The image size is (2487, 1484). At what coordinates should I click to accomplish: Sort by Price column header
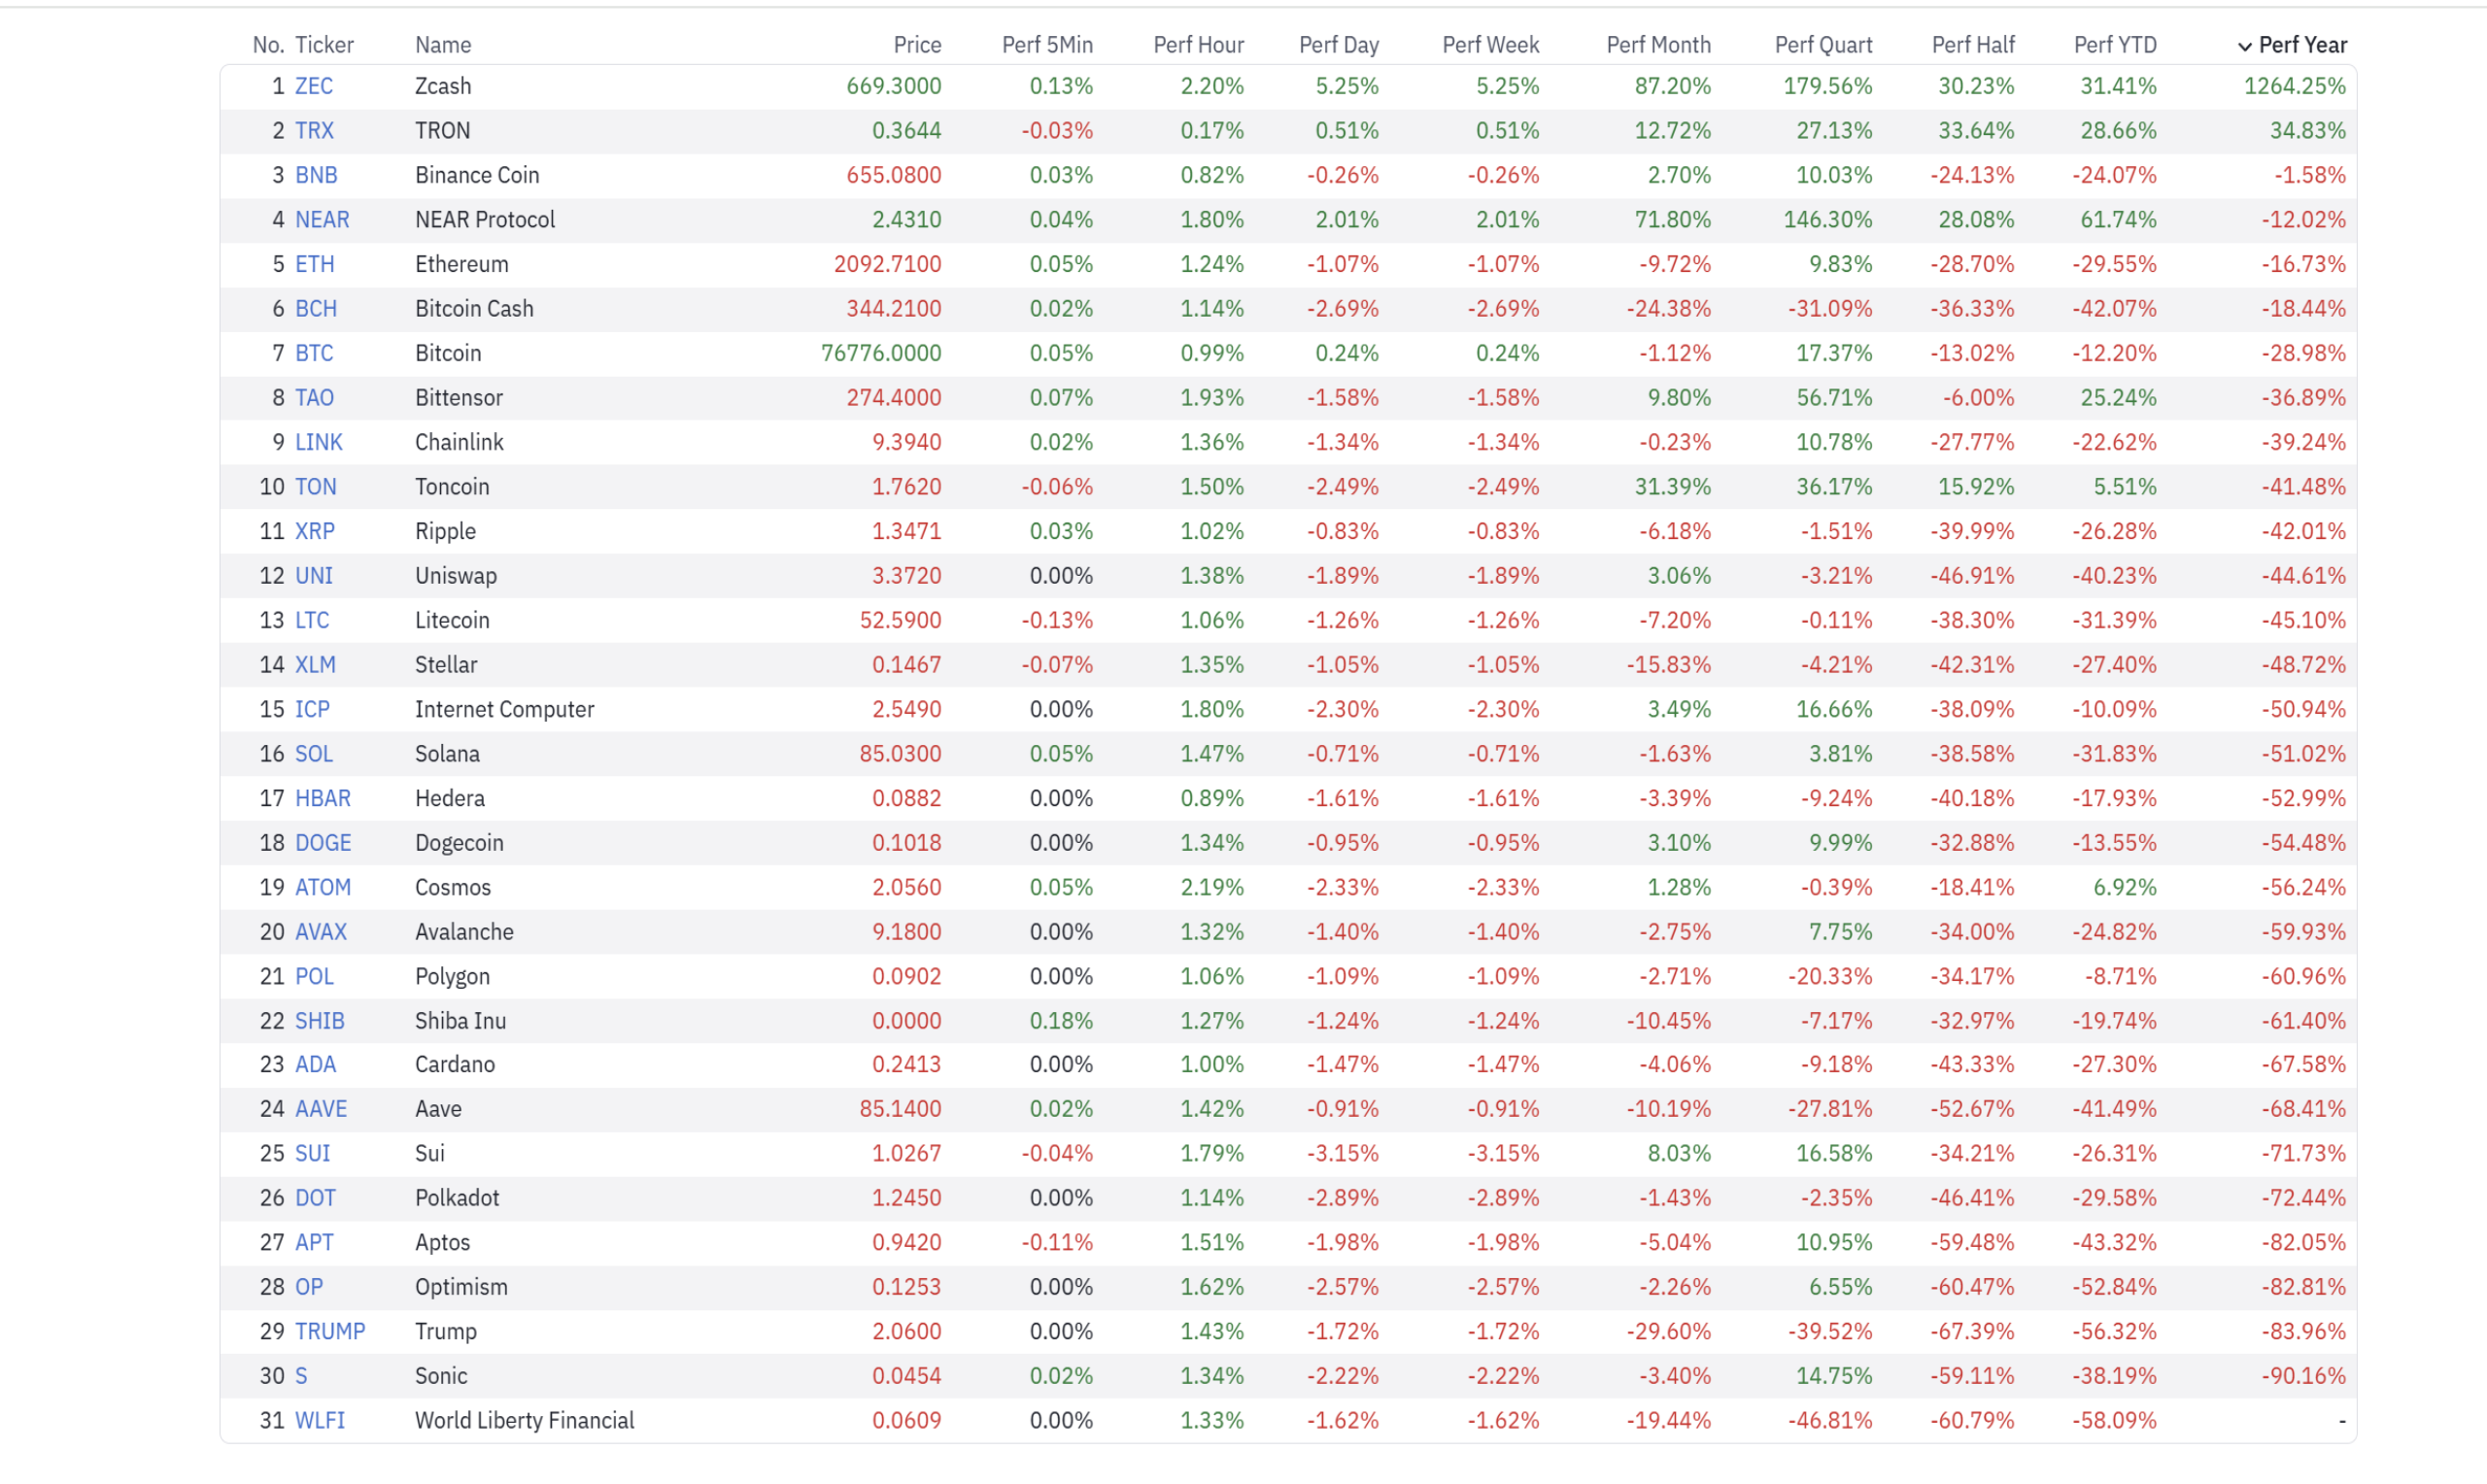(x=917, y=45)
